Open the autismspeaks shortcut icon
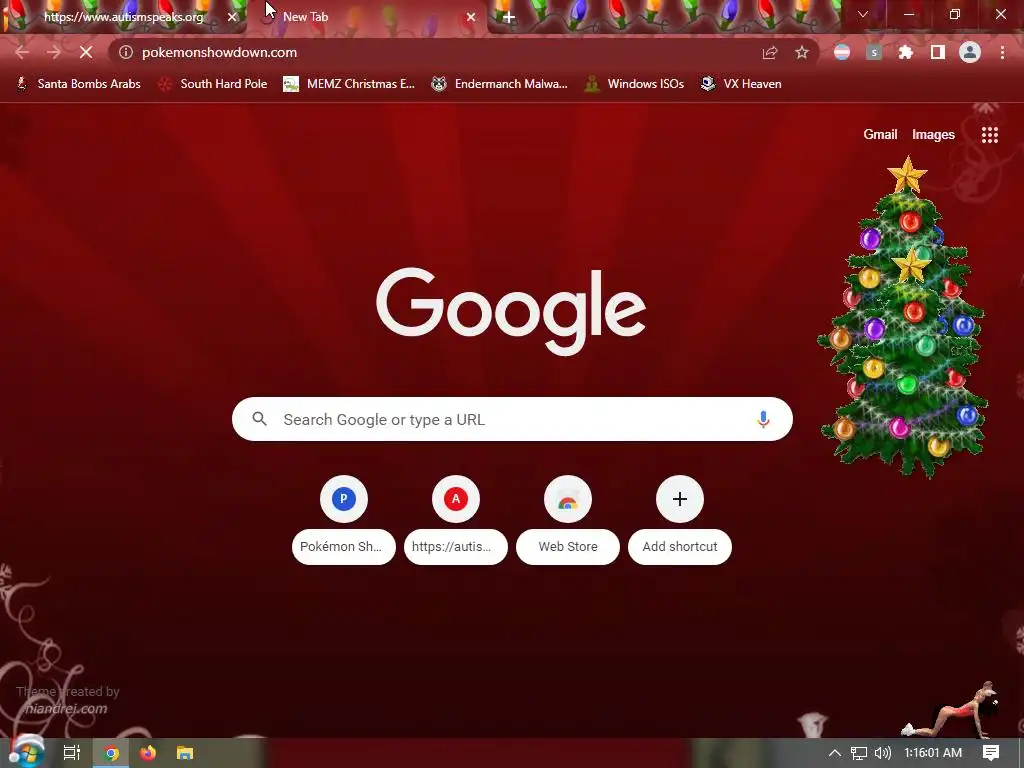1024x768 pixels. pyautogui.click(x=456, y=499)
